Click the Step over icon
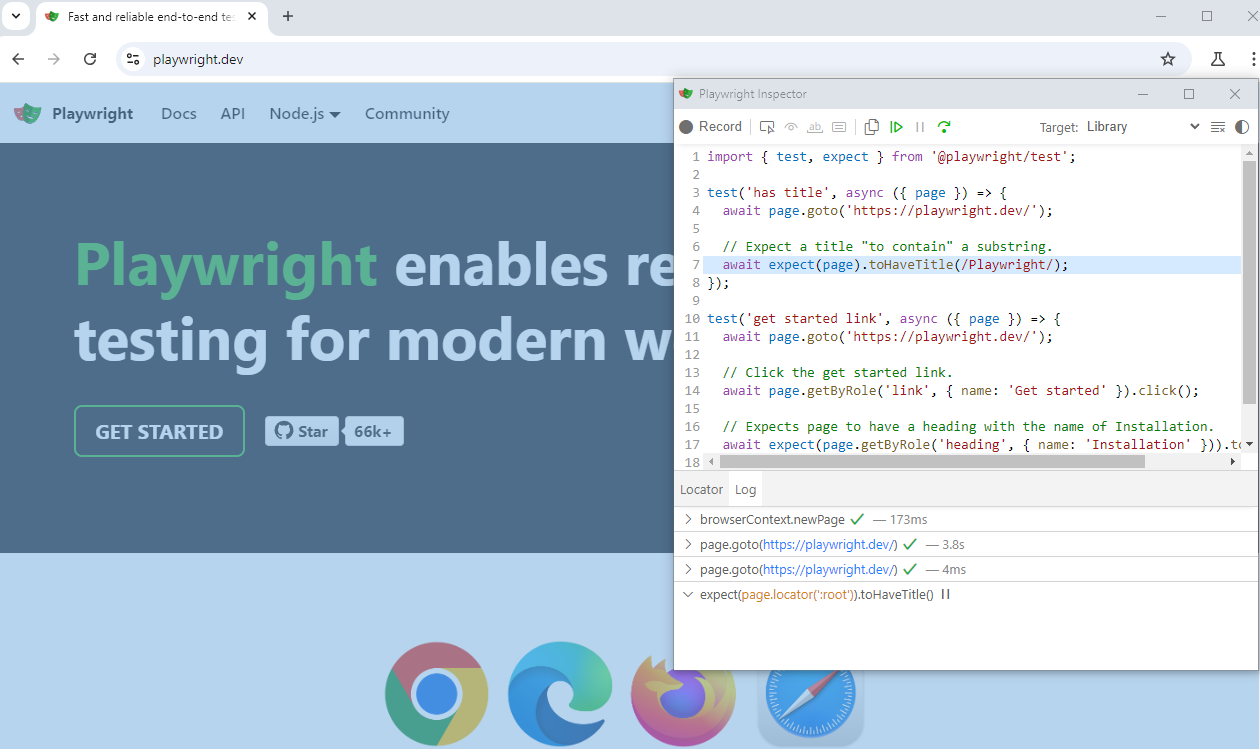Image resolution: width=1260 pixels, height=749 pixels. (x=944, y=127)
